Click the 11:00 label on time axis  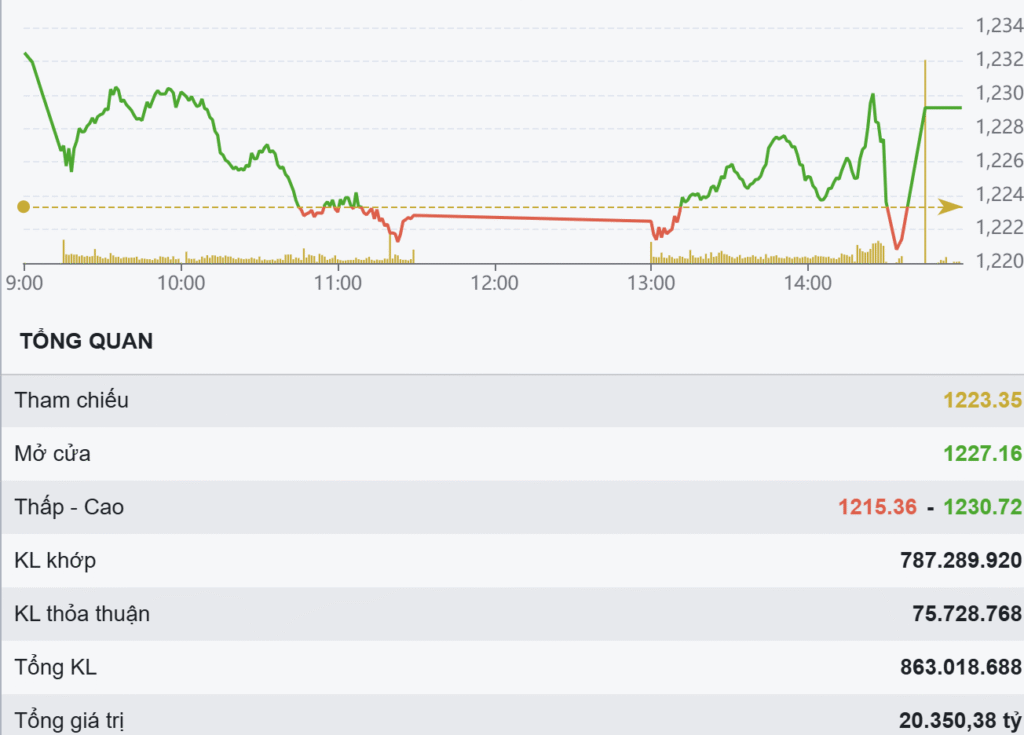338,283
